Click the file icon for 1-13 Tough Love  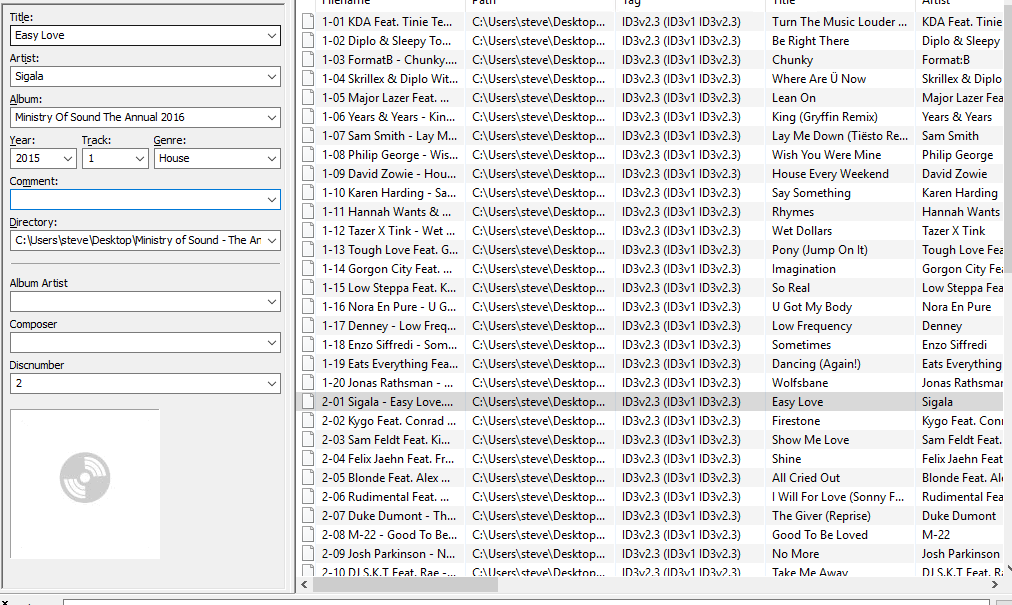point(309,250)
